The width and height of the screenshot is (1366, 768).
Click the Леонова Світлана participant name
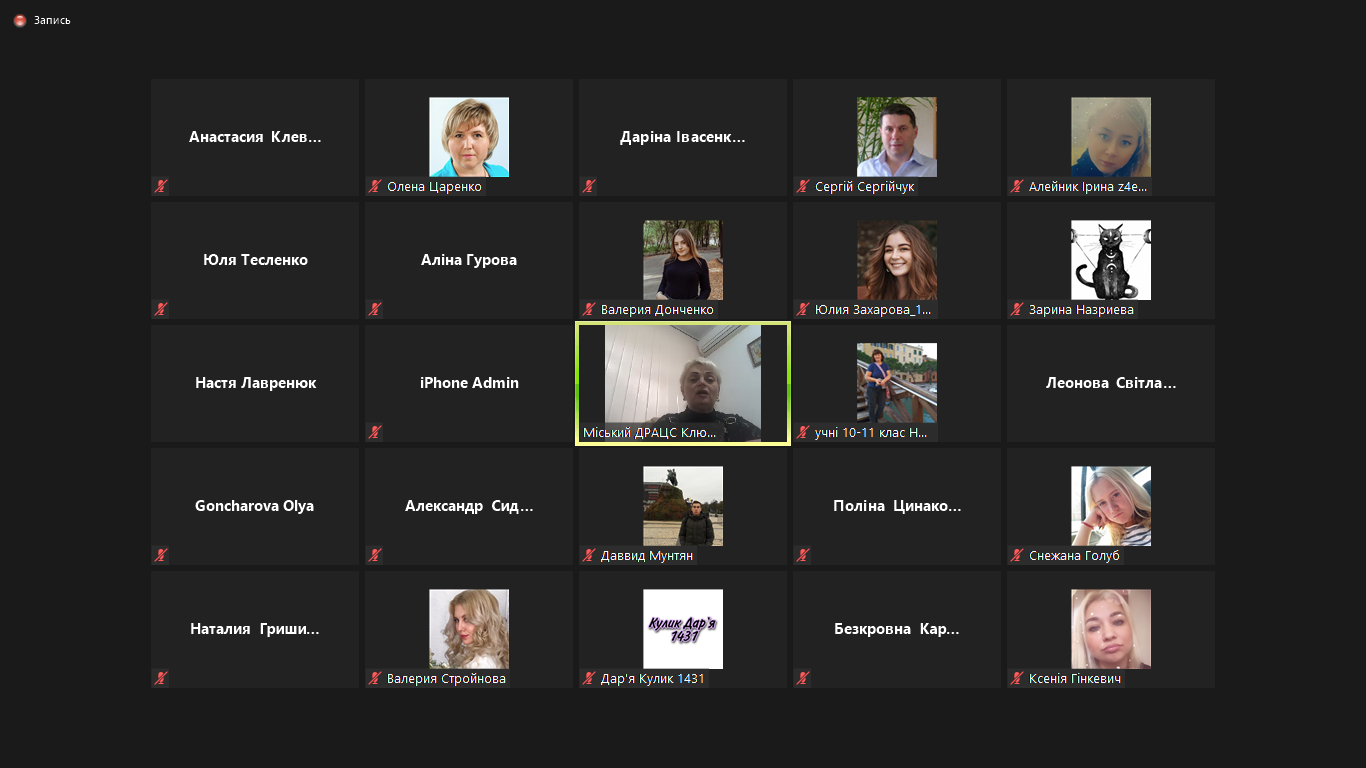pyautogui.click(x=1110, y=383)
